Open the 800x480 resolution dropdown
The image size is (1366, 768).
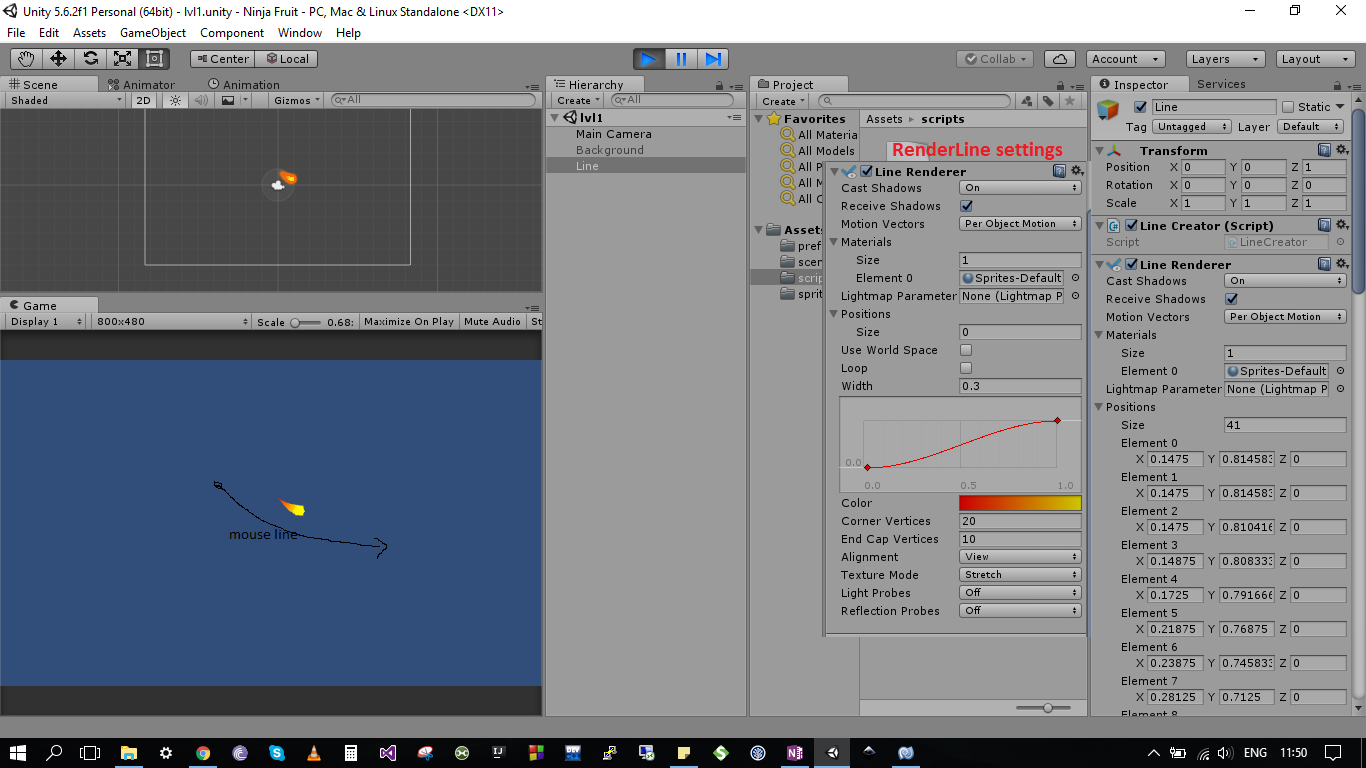(x=172, y=322)
